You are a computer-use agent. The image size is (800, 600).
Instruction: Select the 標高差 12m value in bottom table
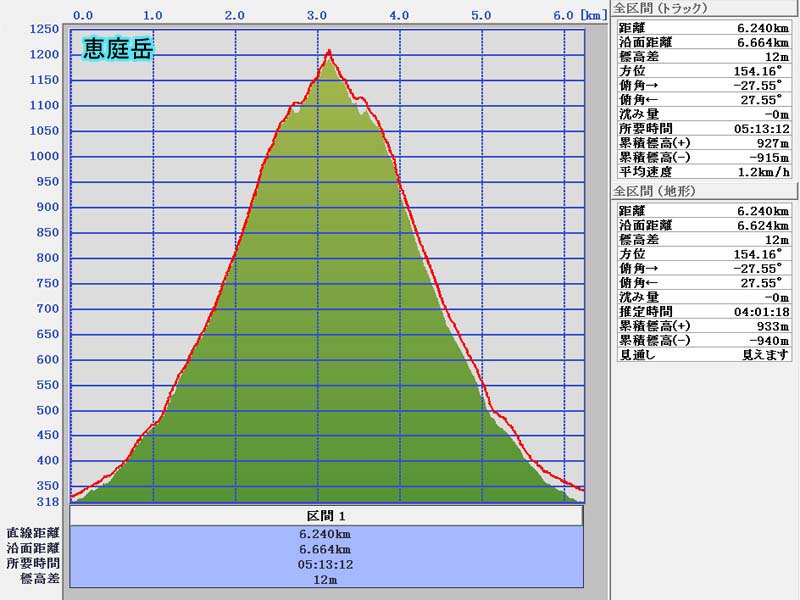[x=326, y=579]
